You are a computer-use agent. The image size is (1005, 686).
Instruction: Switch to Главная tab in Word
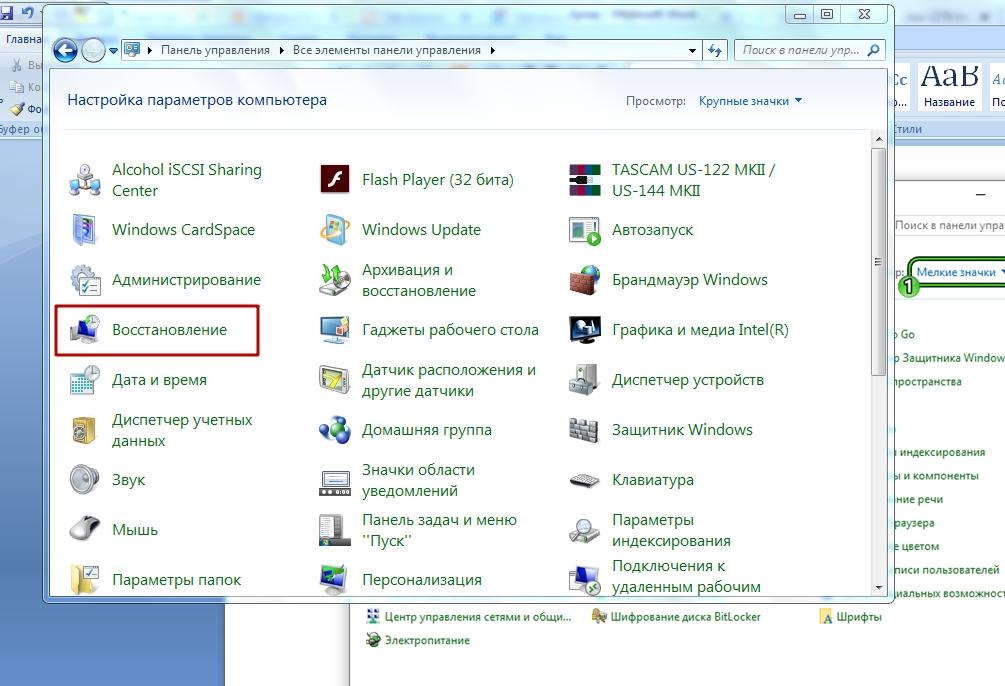[x=22, y=39]
